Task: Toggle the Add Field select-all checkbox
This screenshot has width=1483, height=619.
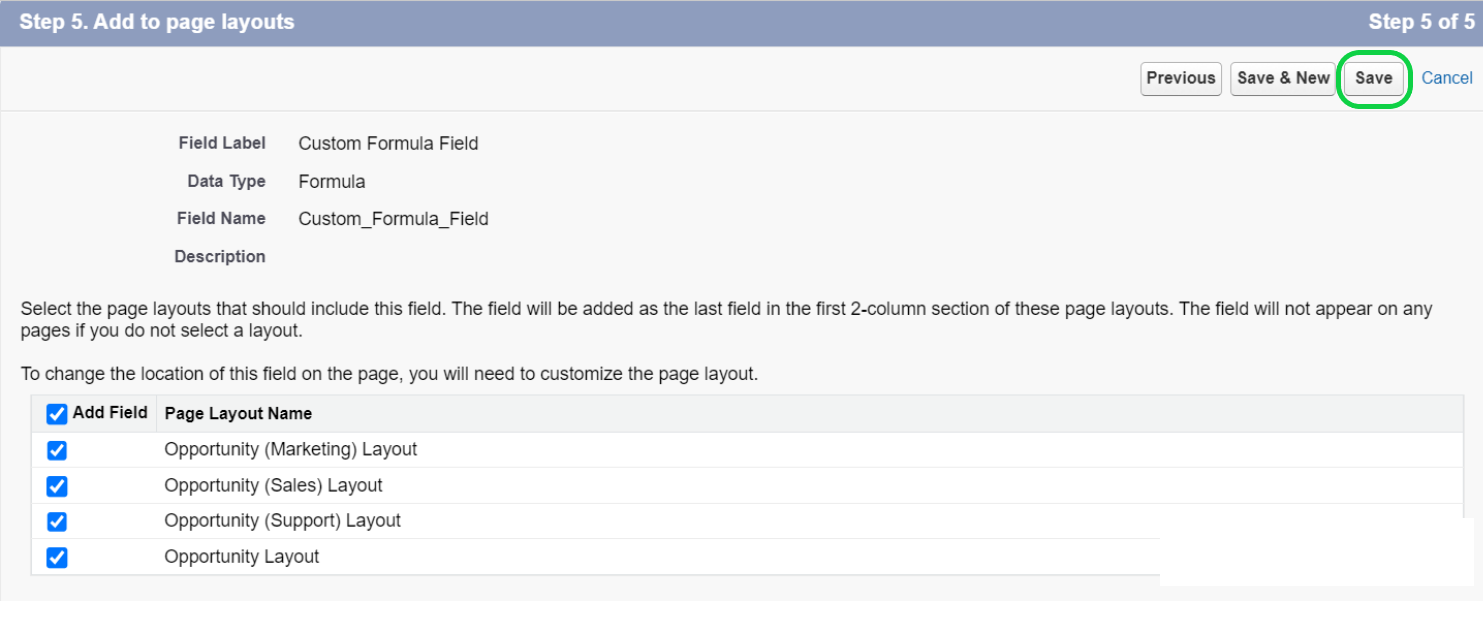Action: click(x=57, y=414)
